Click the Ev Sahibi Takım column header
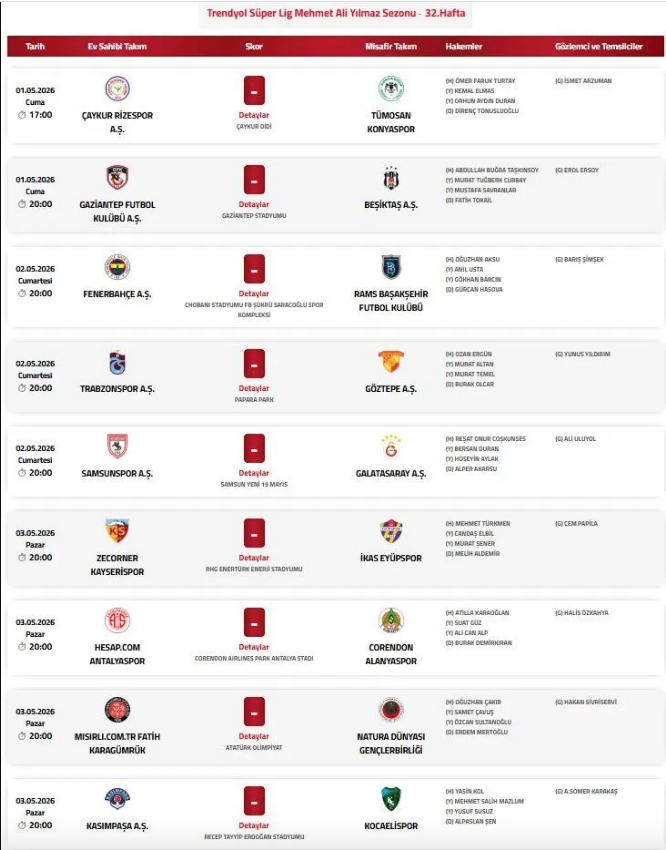This screenshot has width=666, height=850. (117, 46)
